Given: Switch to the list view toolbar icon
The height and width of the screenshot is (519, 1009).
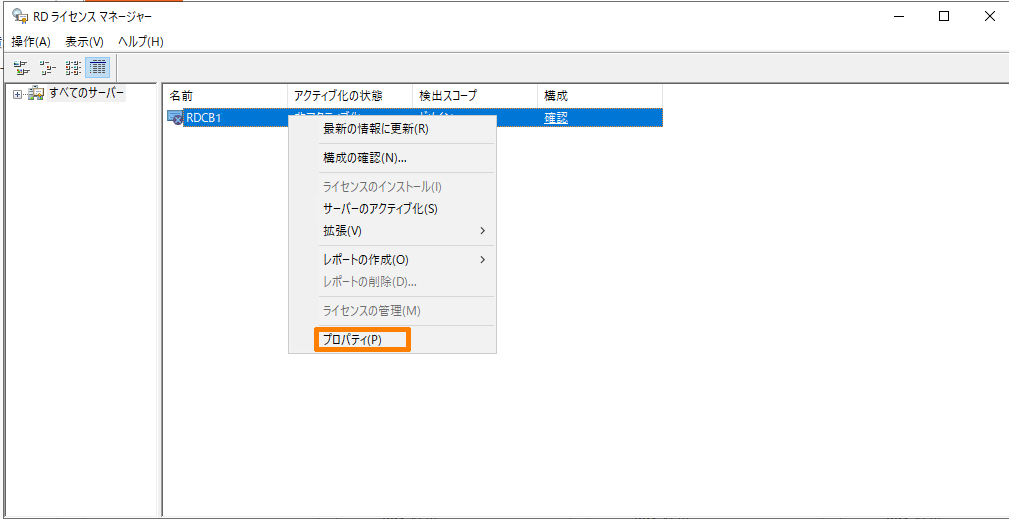Looking at the screenshot, I should click(73, 67).
